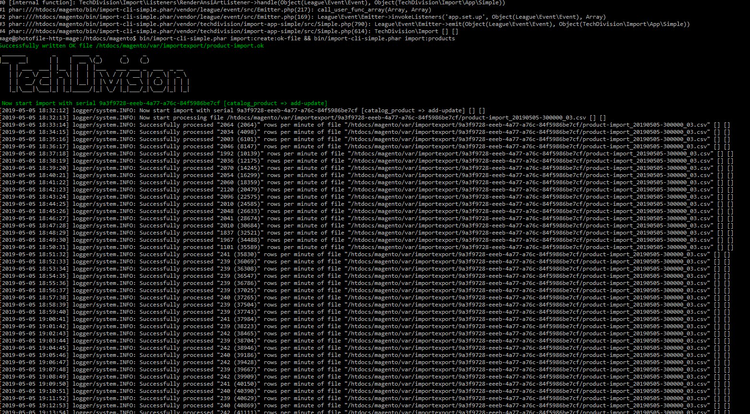Click the row with "2070 (14245)"
This screenshot has height=414, width=750.
[366, 168]
